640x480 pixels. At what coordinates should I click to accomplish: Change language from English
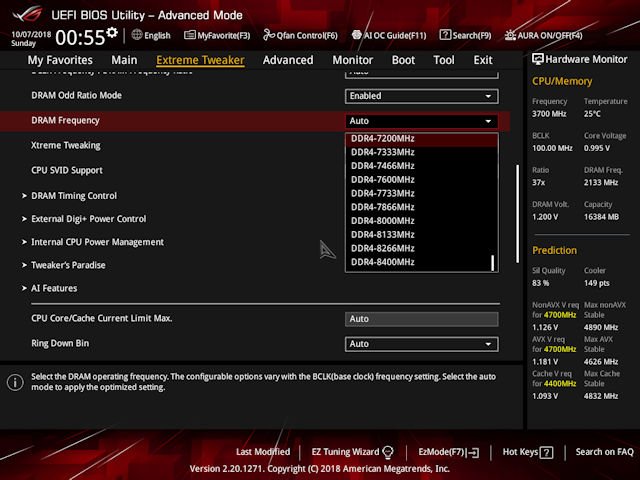(x=151, y=36)
